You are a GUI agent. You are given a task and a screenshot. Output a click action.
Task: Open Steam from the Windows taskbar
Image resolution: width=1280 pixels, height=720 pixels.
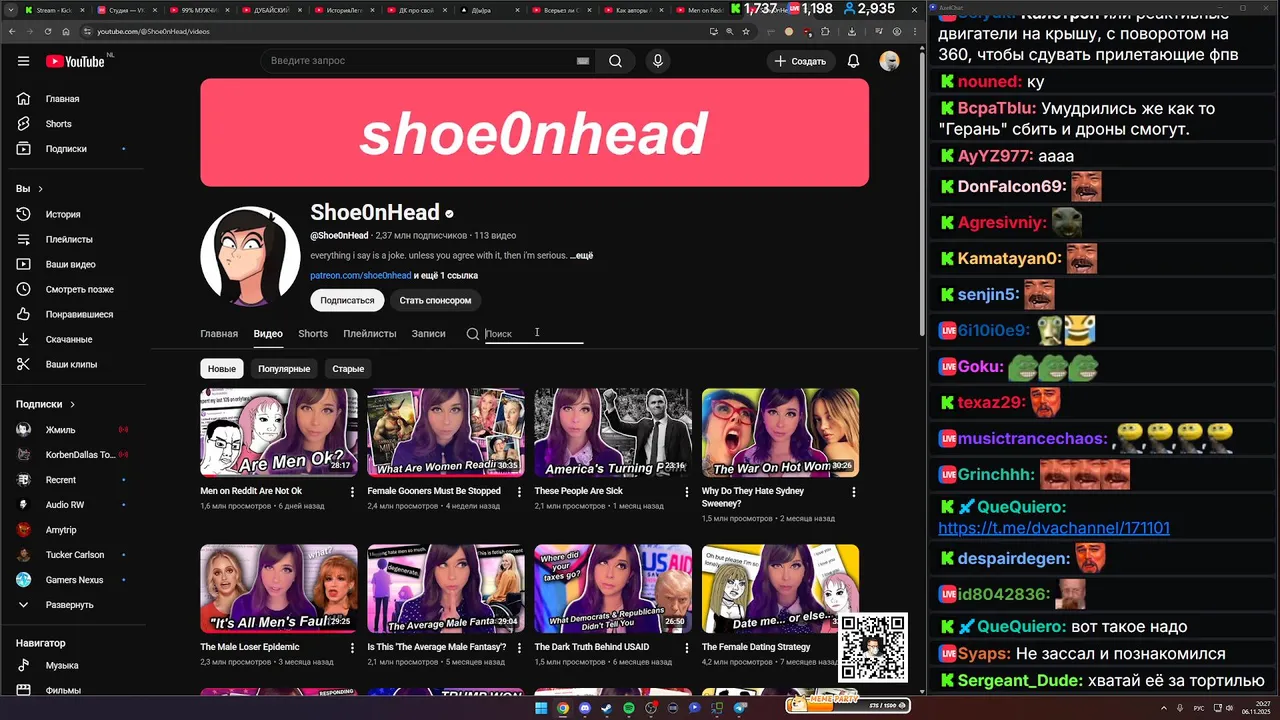(607, 708)
